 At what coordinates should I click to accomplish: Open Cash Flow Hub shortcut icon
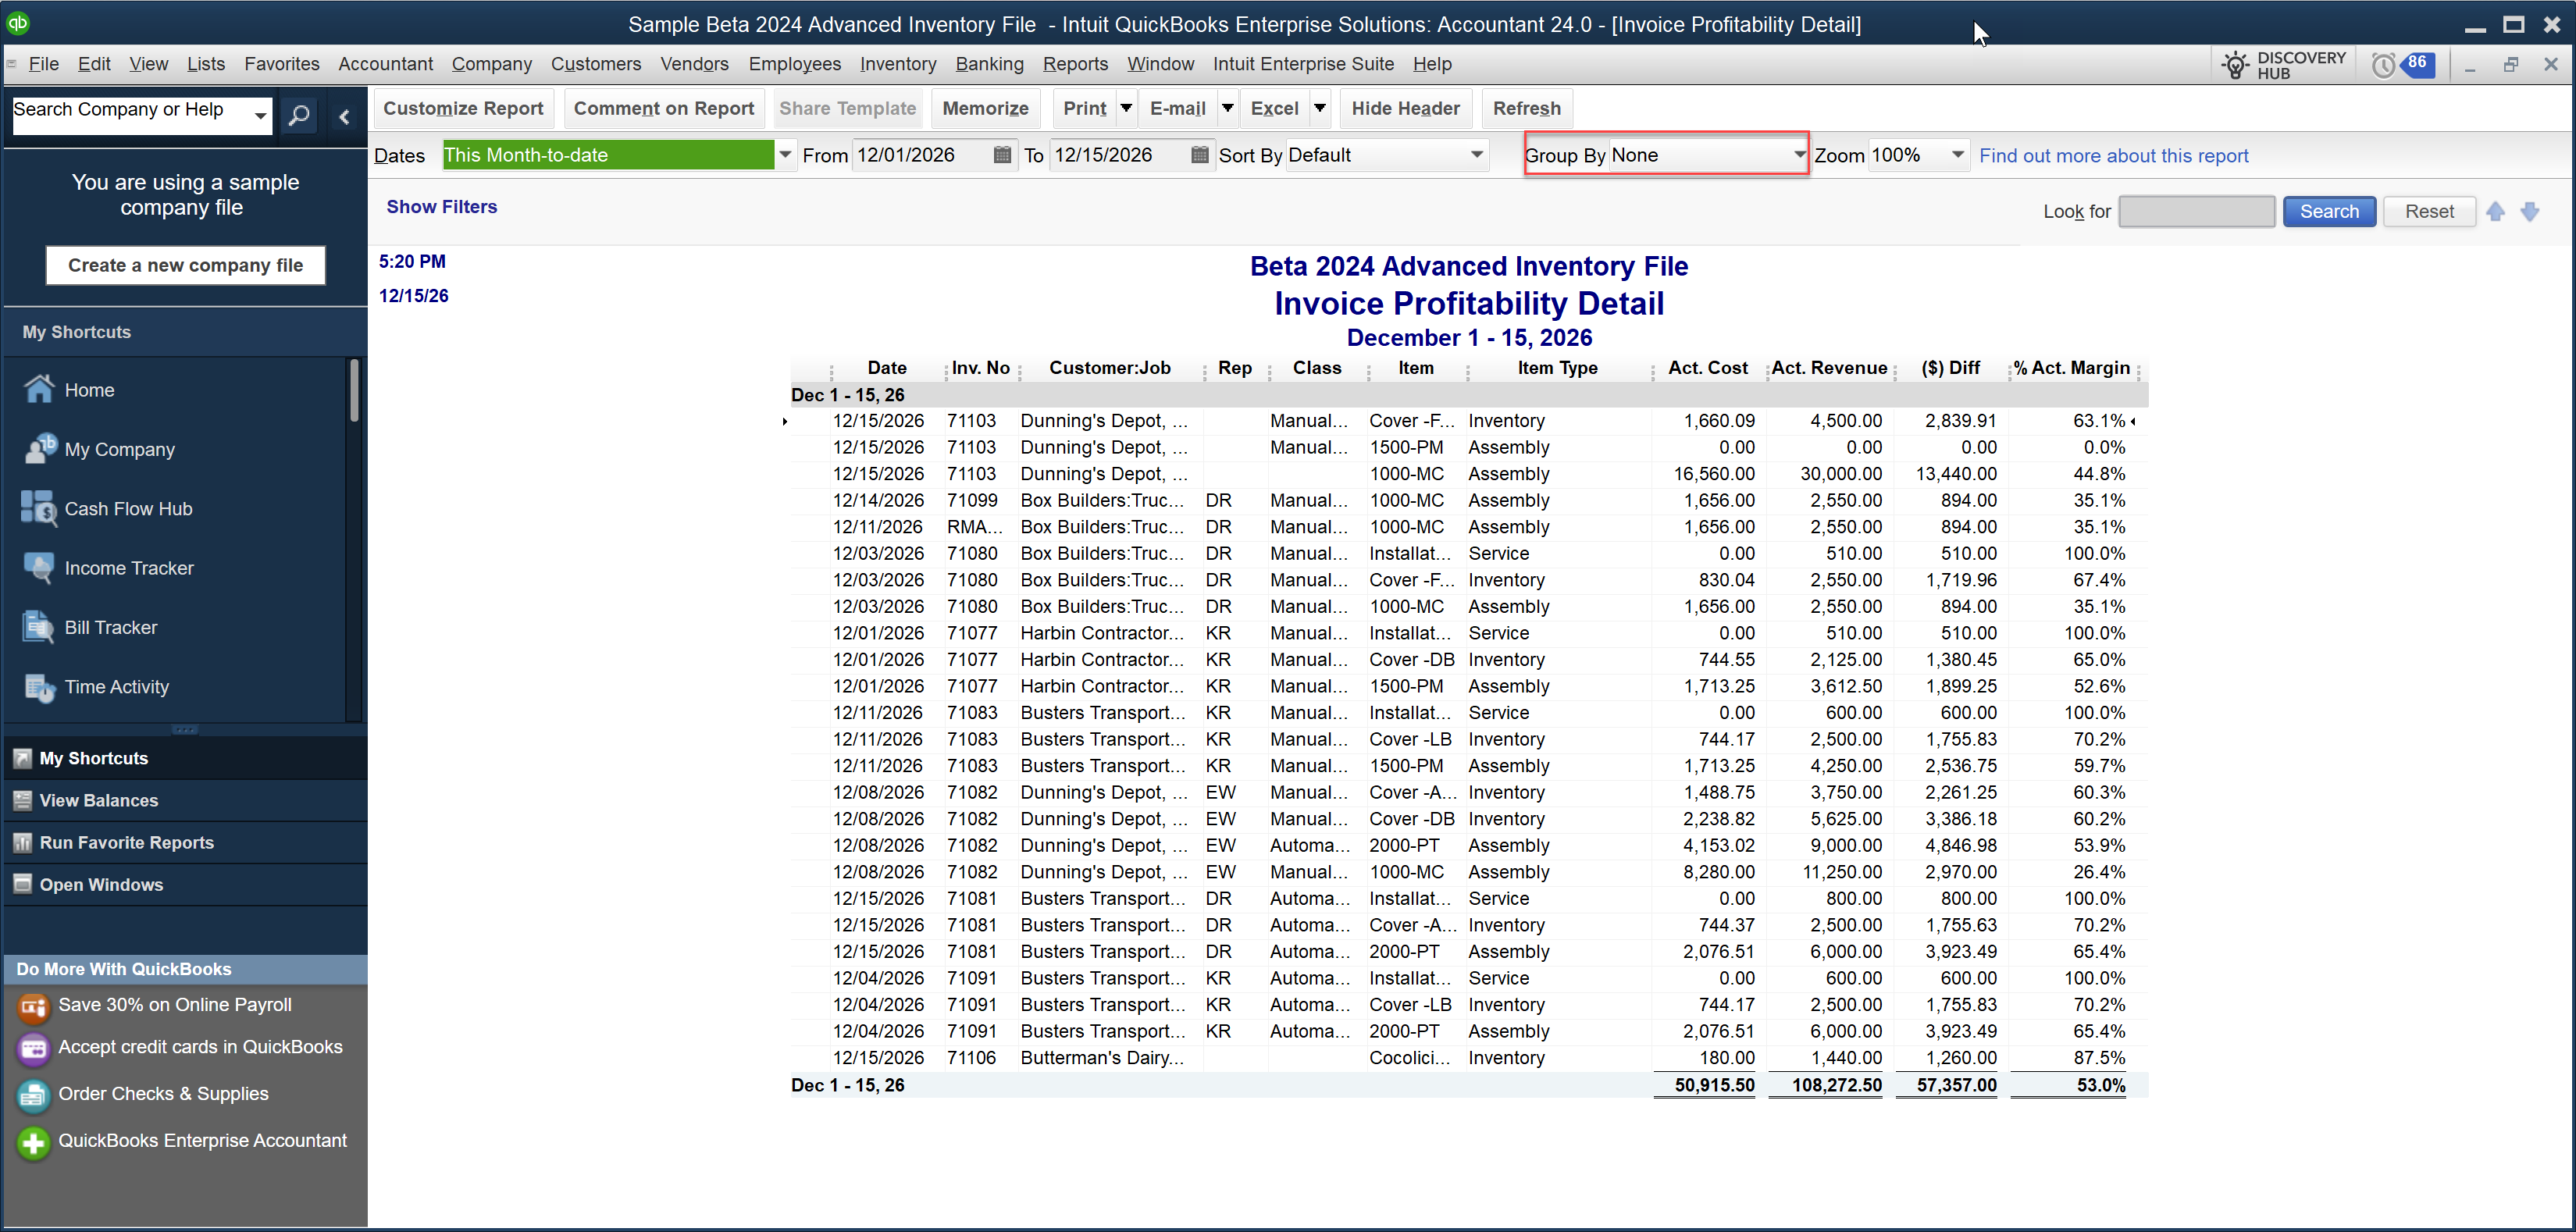pyautogui.click(x=39, y=508)
